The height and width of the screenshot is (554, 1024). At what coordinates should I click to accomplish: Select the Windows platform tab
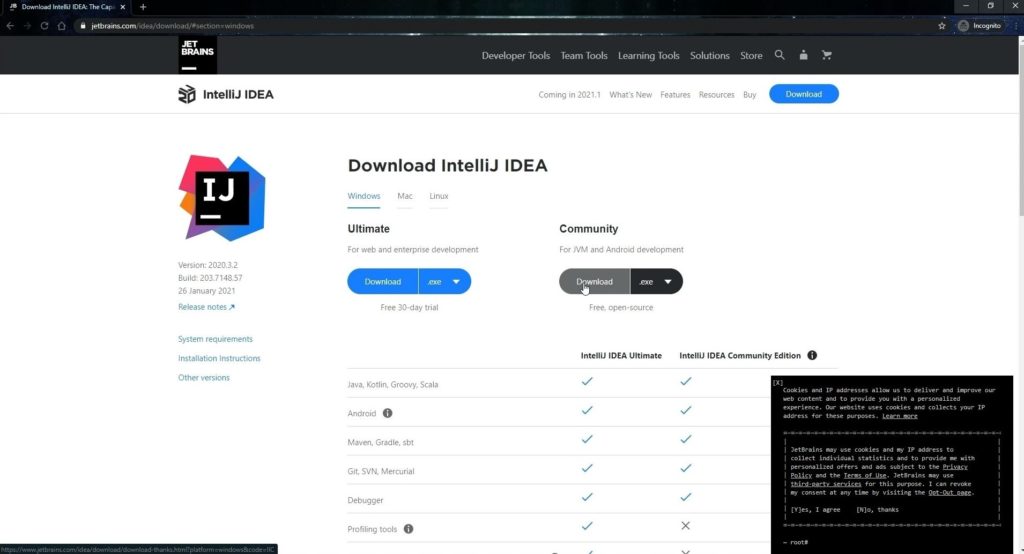click(364, 196)
